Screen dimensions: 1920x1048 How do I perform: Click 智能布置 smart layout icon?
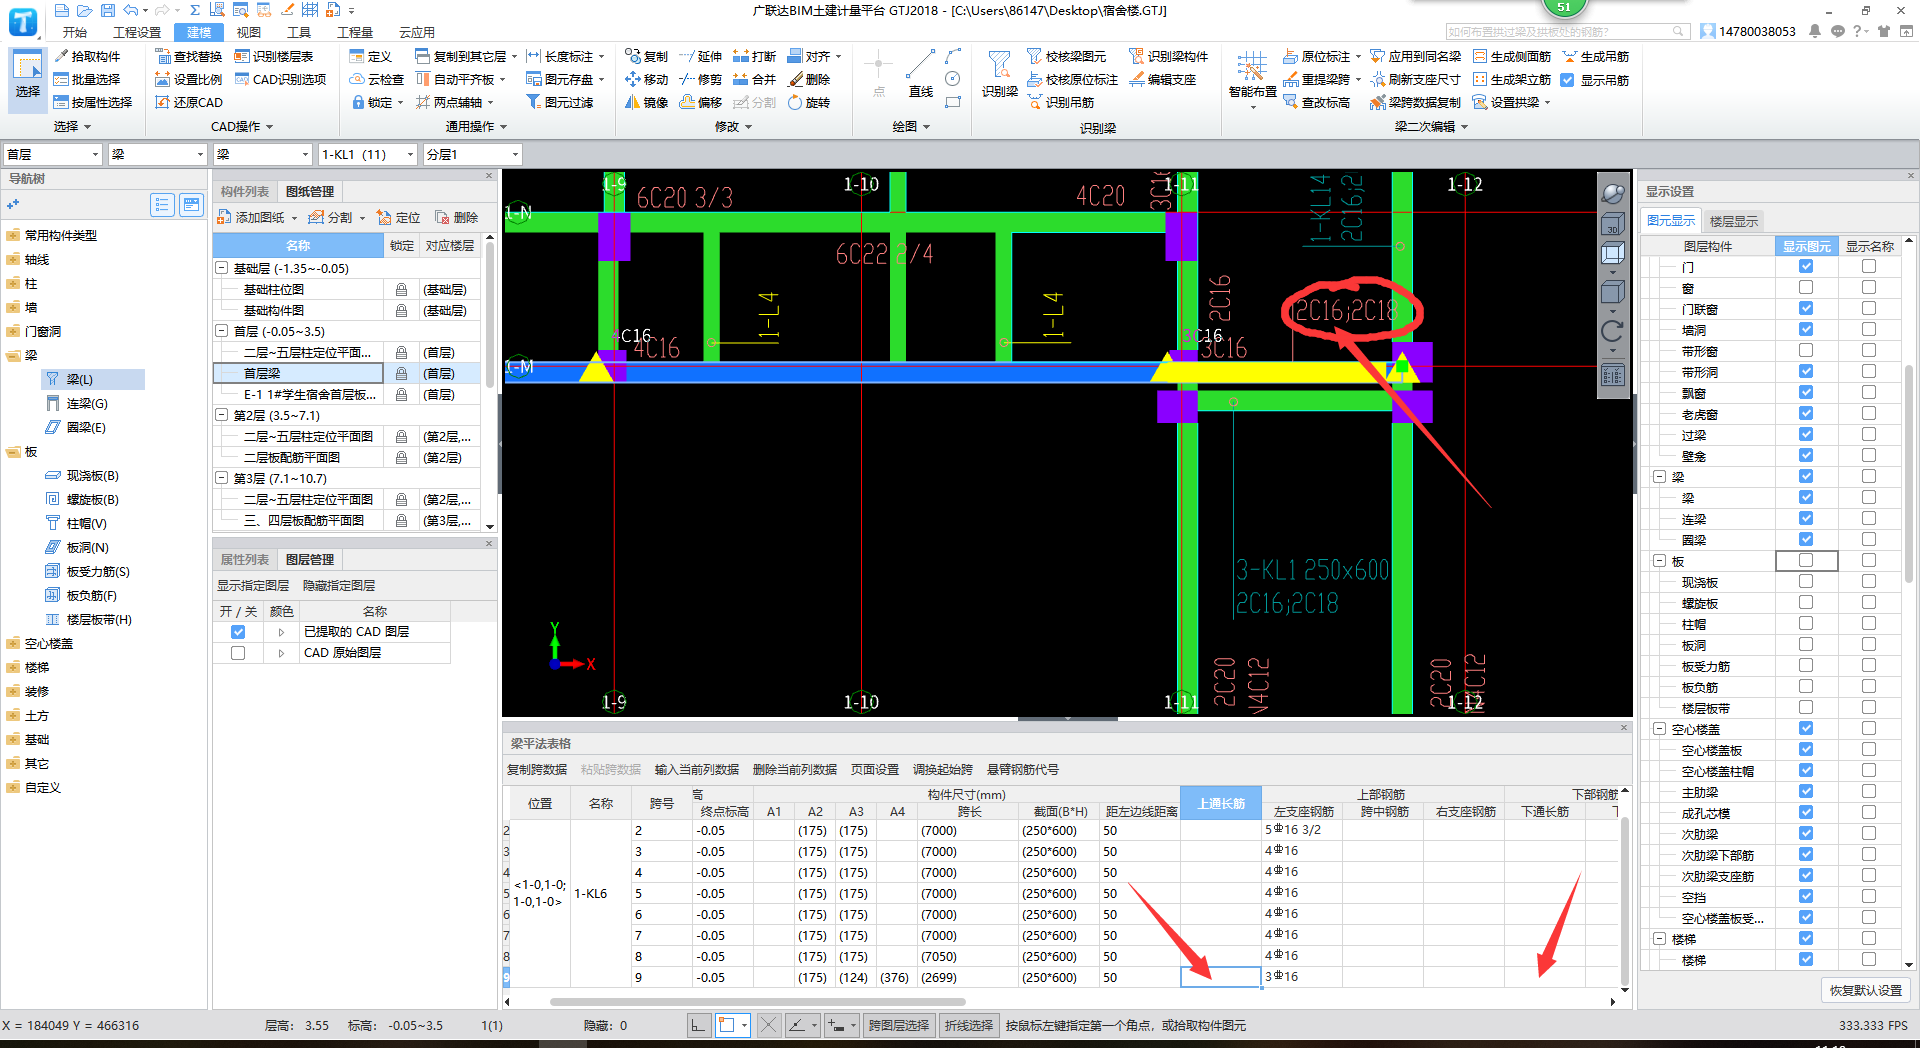pos(1252,76)
